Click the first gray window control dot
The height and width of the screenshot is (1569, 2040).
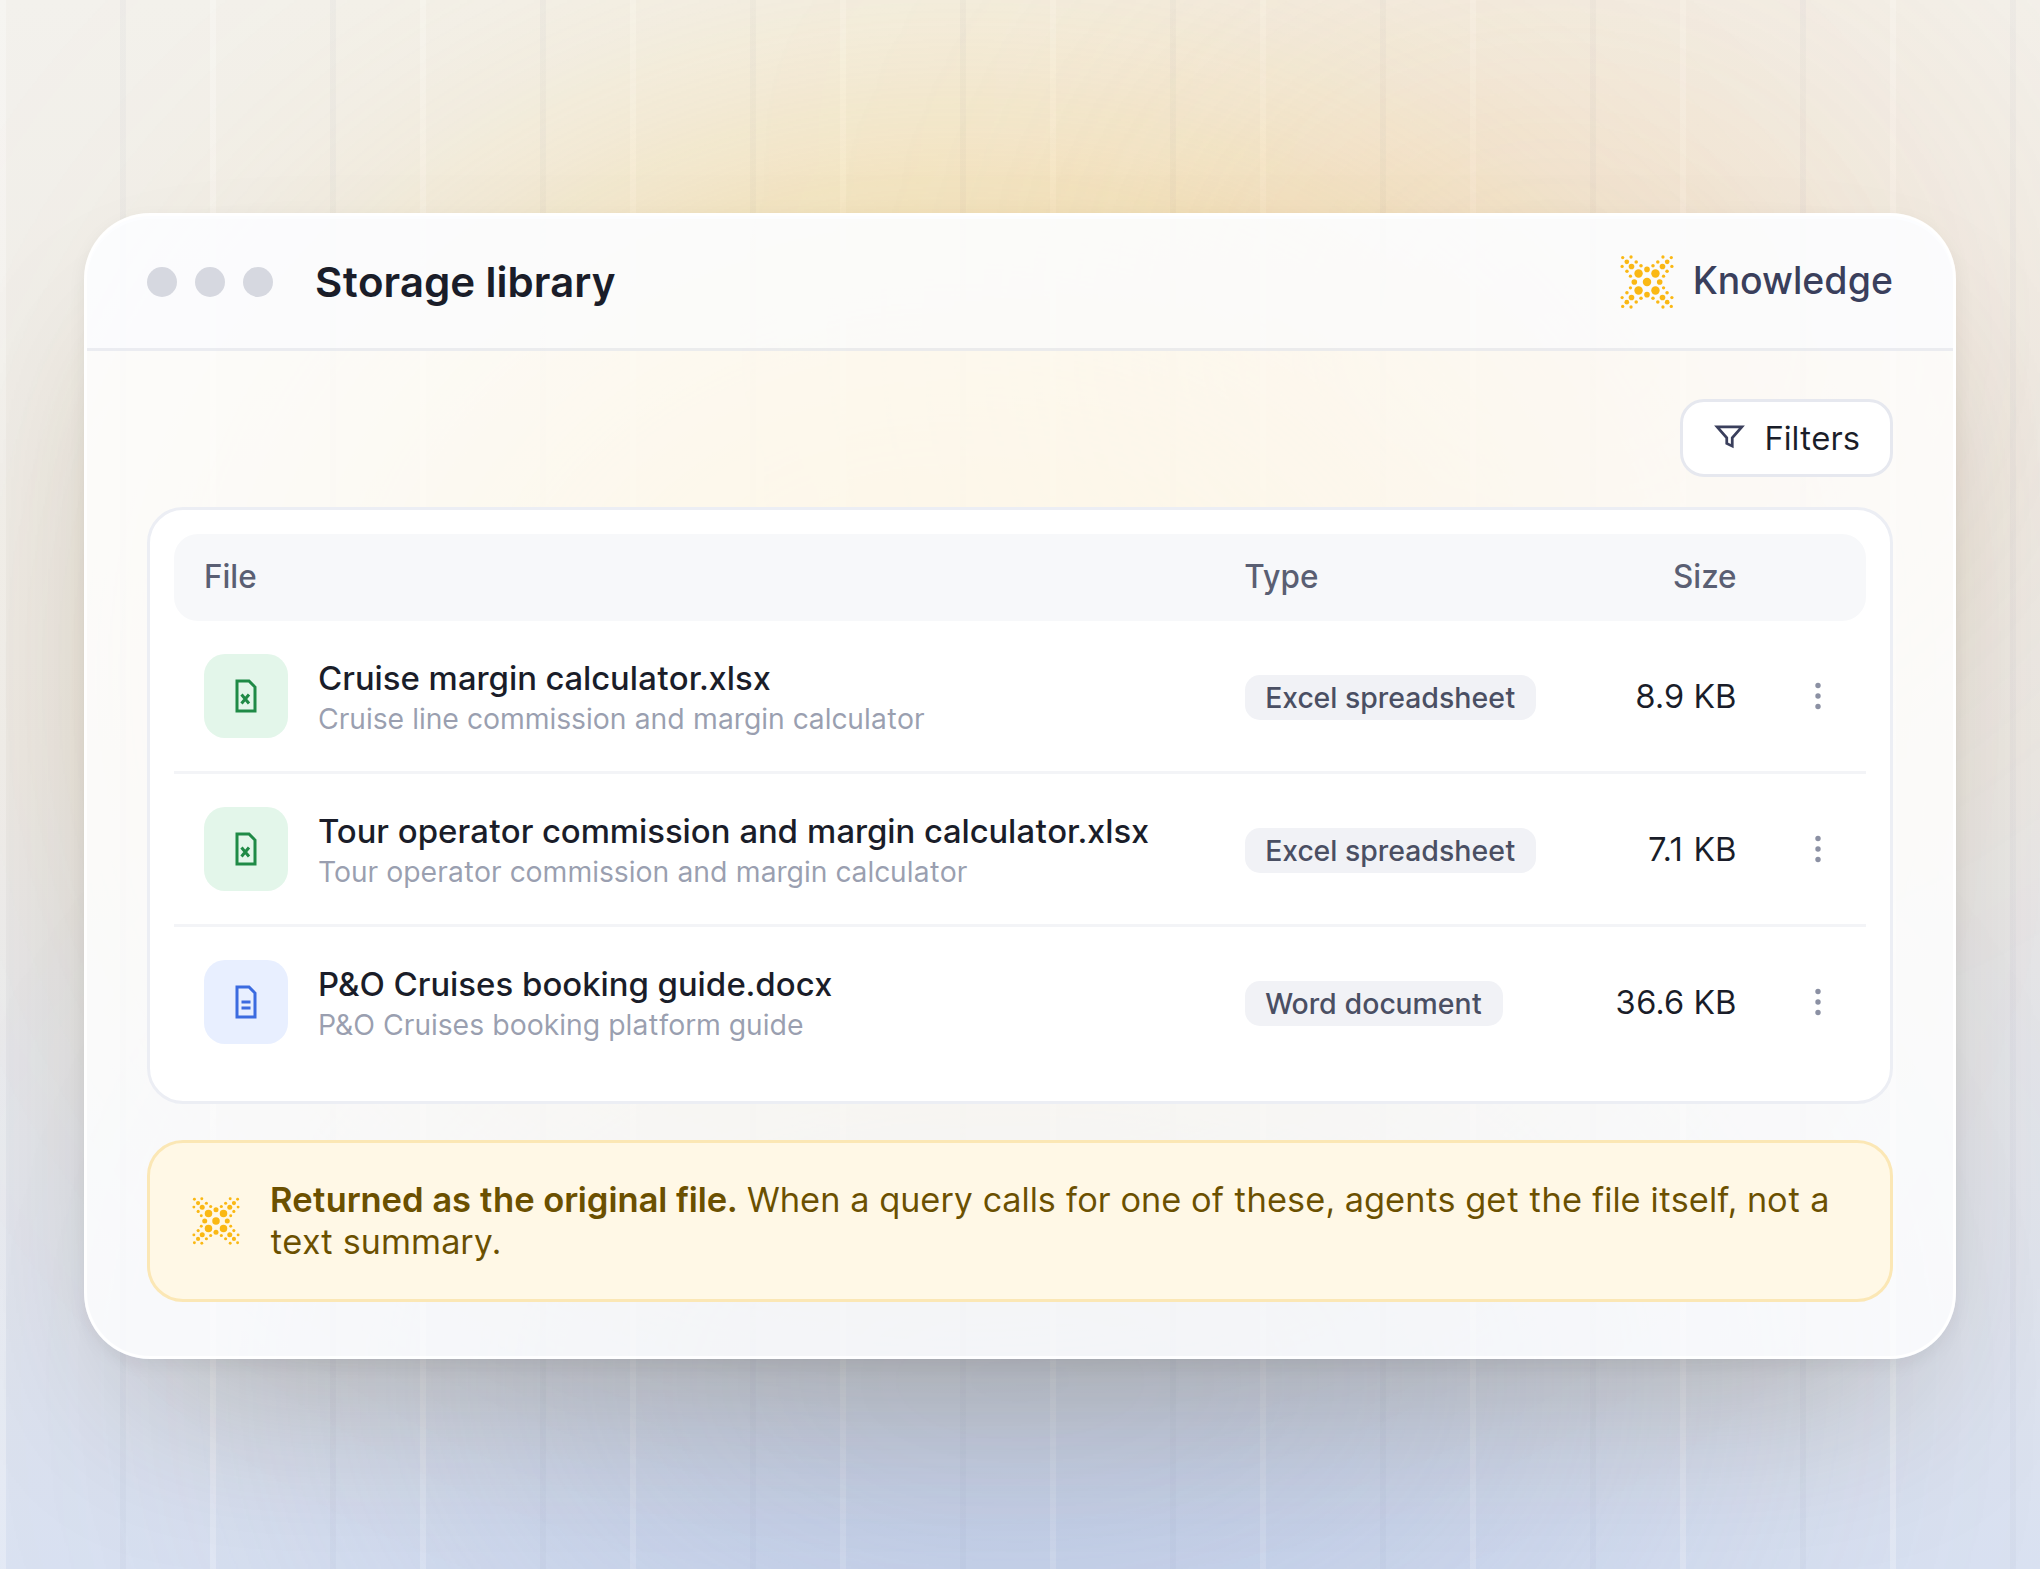[162, 282]
